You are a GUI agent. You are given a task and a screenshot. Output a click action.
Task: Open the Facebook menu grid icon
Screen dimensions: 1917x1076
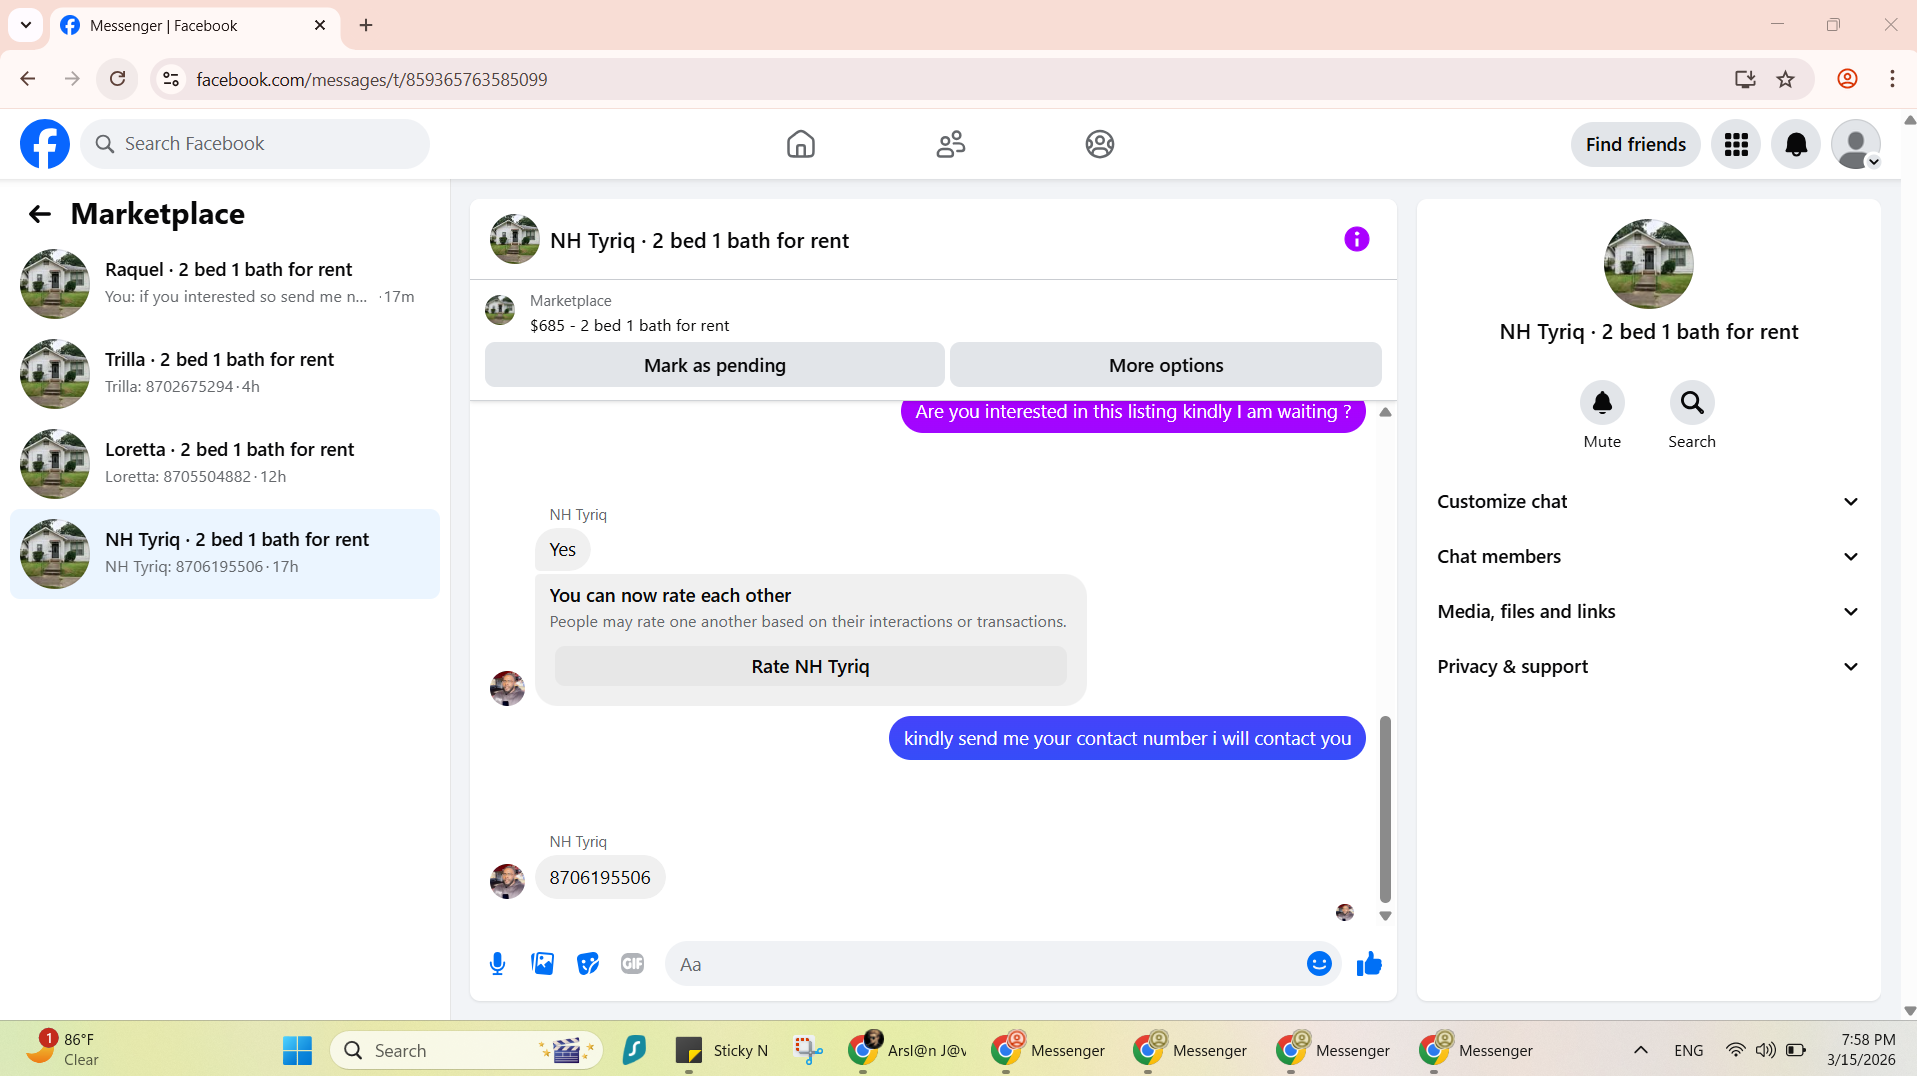[1736, 145]
